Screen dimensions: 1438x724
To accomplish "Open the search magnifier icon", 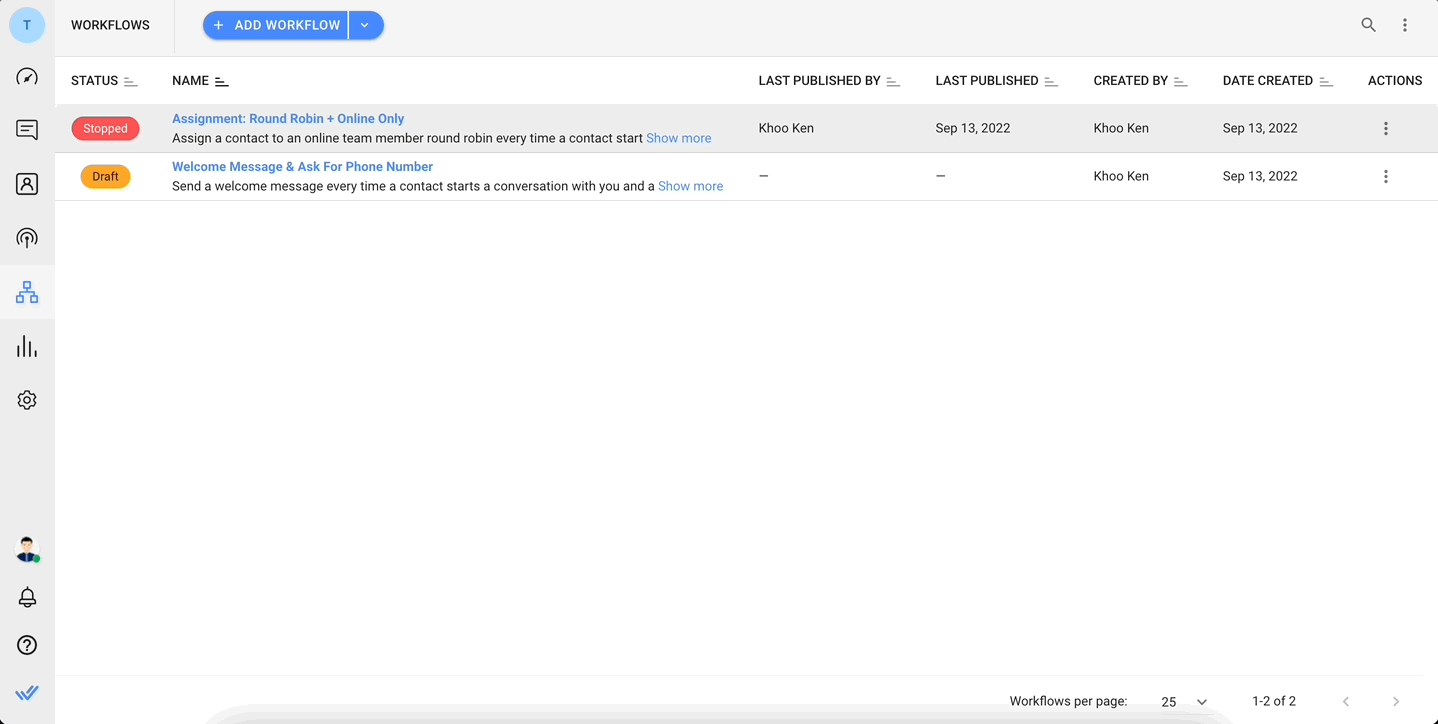I will coord(1369,25).
